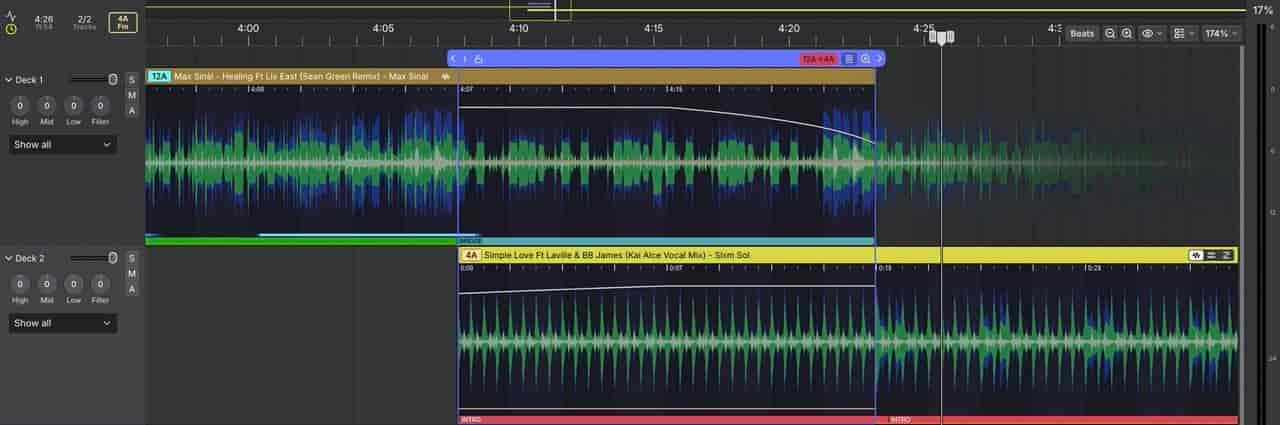
Task: Open Deck 1 'Show all' dropdown
Action: [63, 144]
